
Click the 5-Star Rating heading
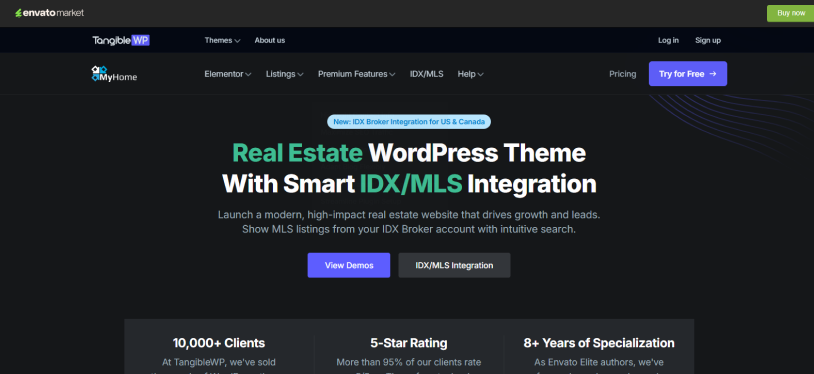[x=409, y=343]
